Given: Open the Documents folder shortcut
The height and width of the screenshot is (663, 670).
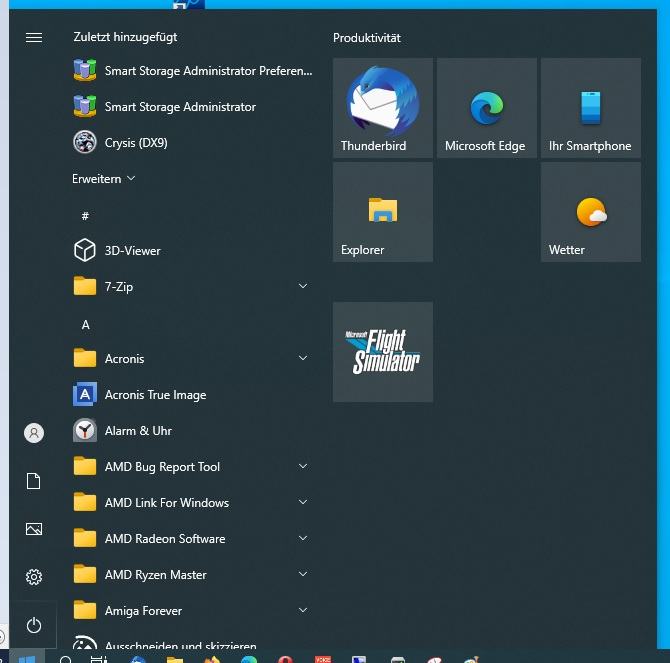Looking at the screenshot, I should pyautogui.click(x=34, y=481).
